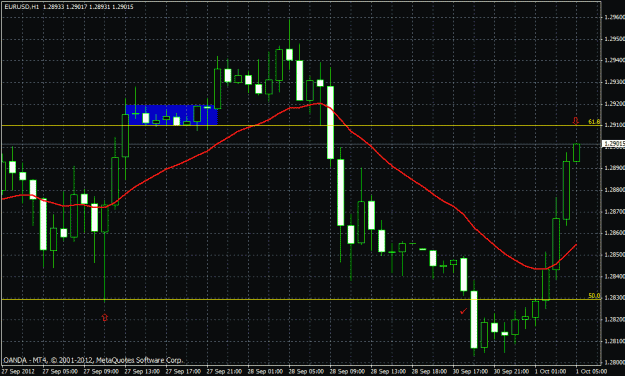Click the 1 Oct 05:00 time label
This screenshot has height=376, width=625.
592,371
